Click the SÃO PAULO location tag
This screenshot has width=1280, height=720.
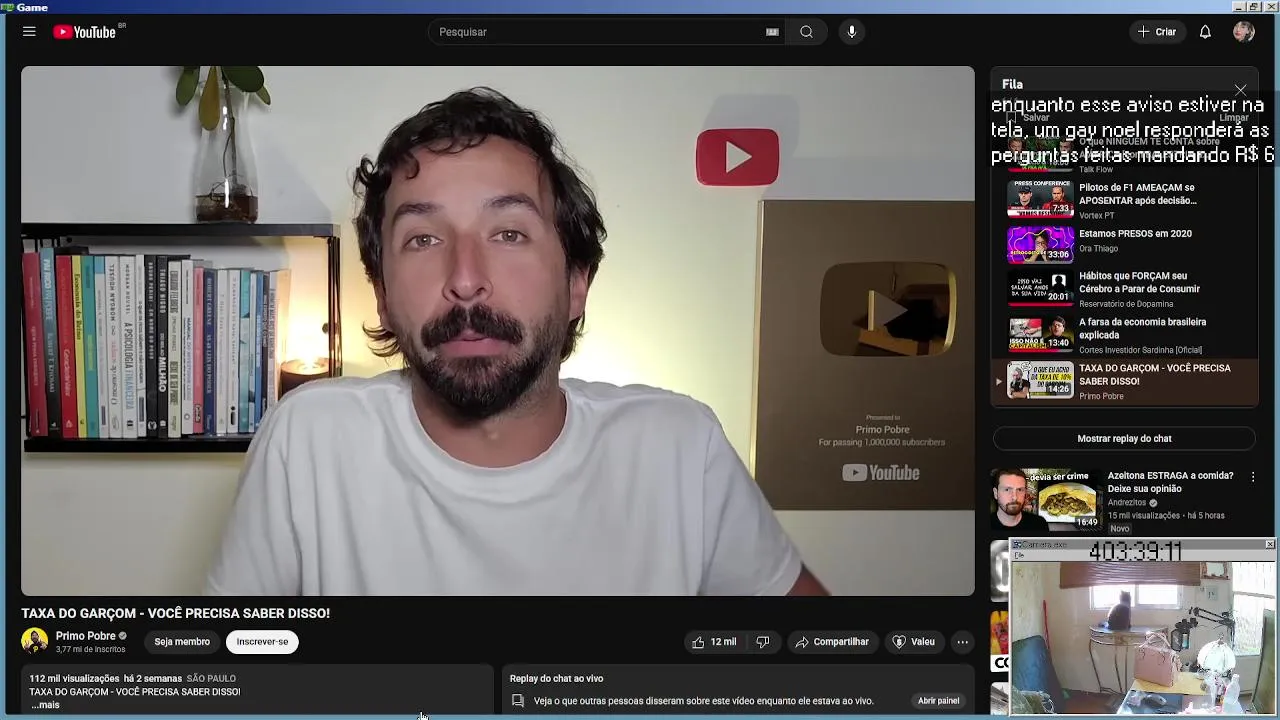[x=211, y=679]
